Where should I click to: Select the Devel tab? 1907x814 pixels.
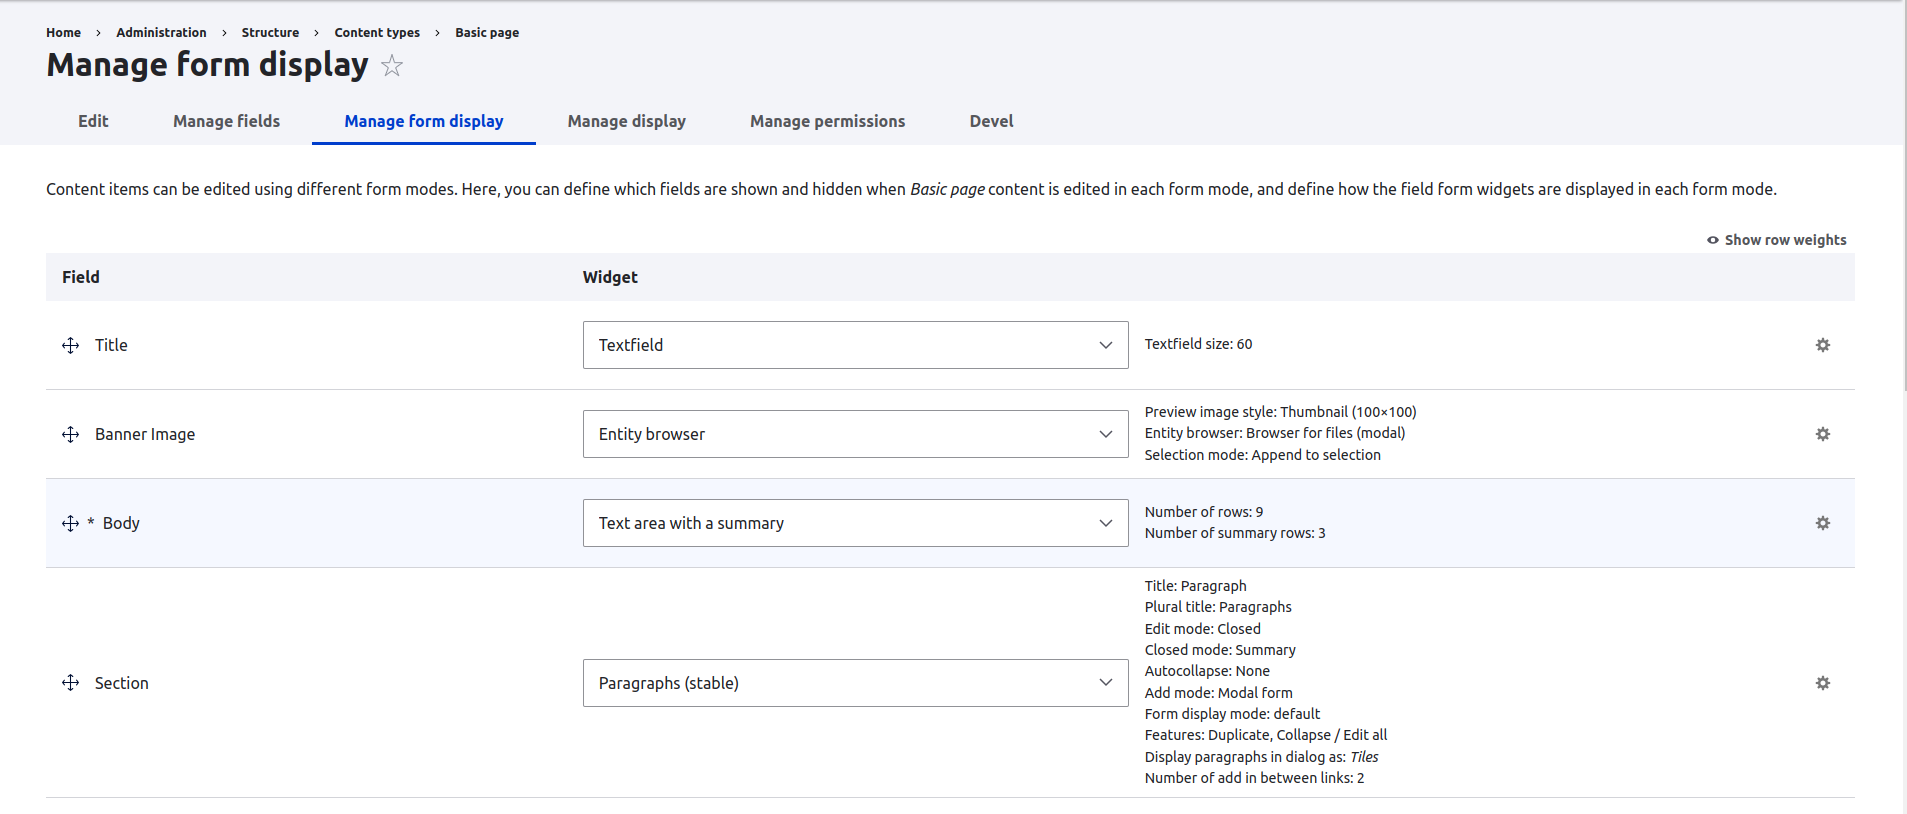[x=991, y=121]
